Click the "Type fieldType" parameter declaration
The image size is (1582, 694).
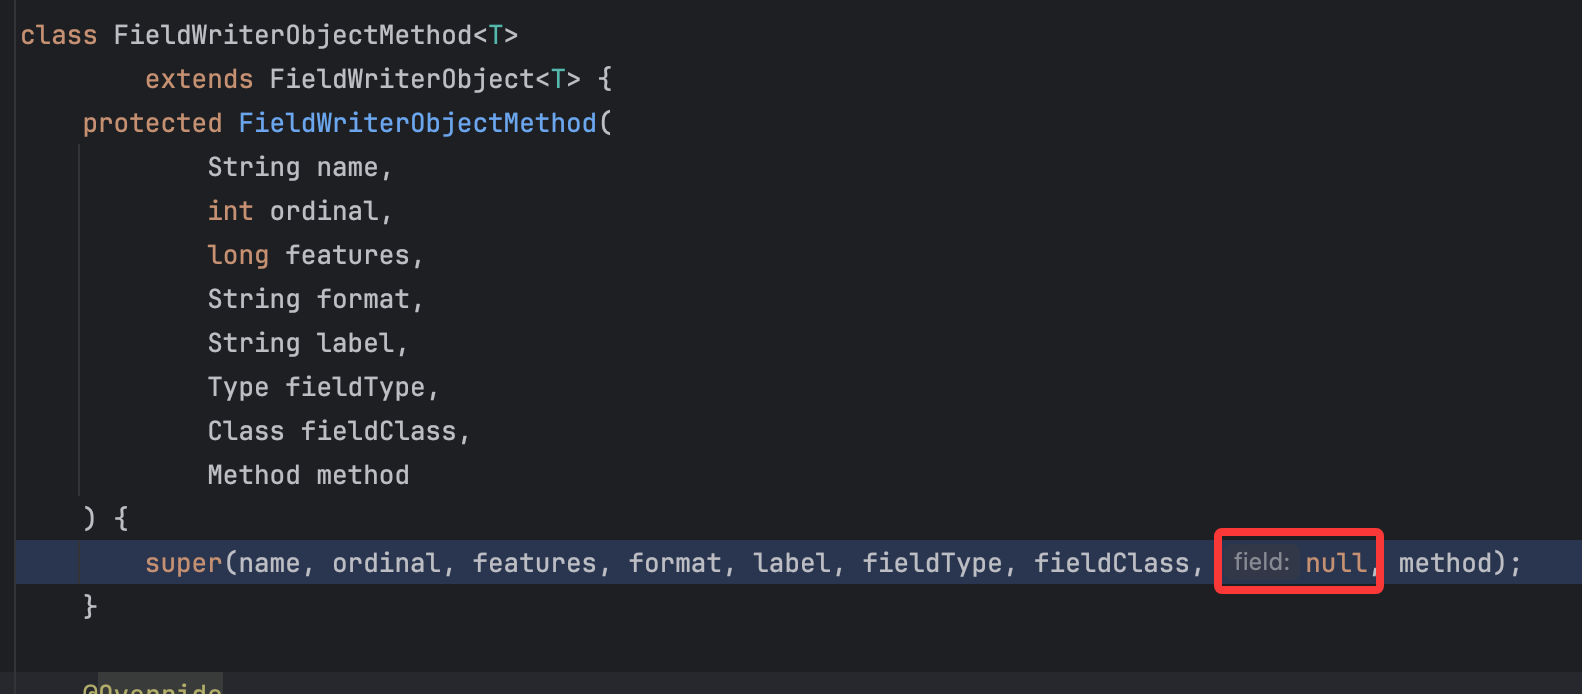coord(322,387)
